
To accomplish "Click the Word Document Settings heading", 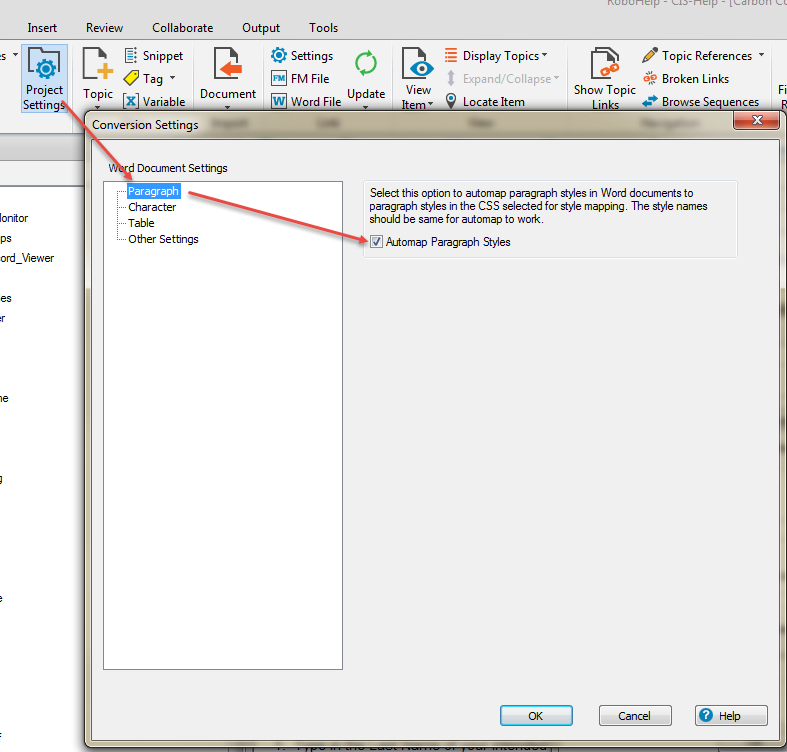I will [x=168, y=168].
